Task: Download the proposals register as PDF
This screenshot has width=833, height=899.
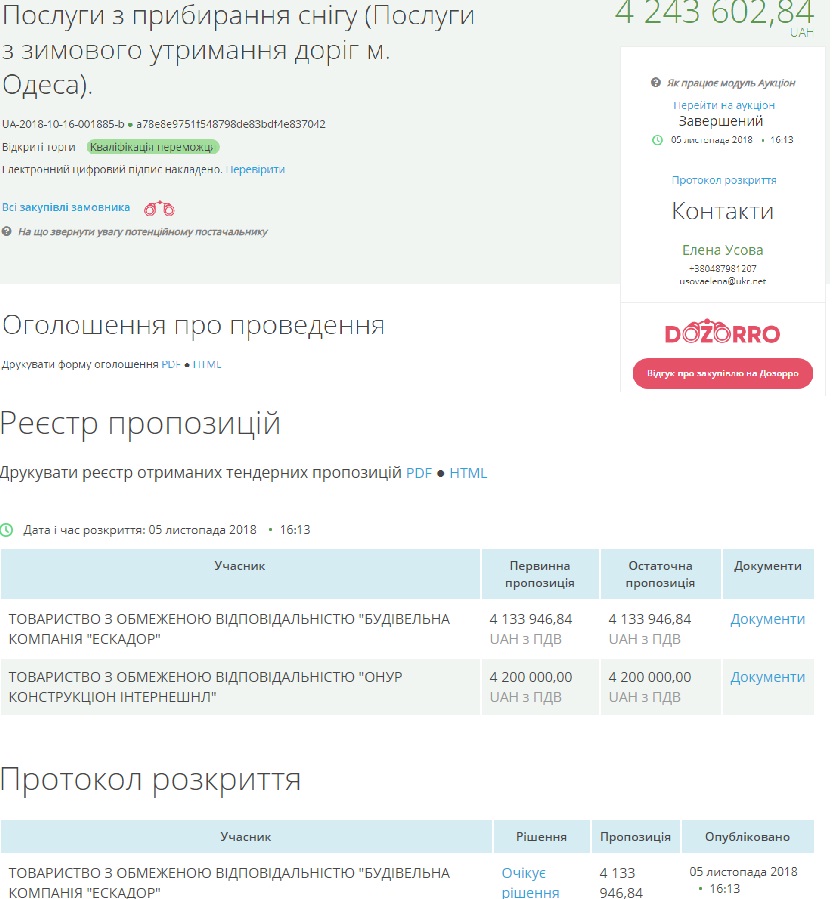Action: point(418,473)
